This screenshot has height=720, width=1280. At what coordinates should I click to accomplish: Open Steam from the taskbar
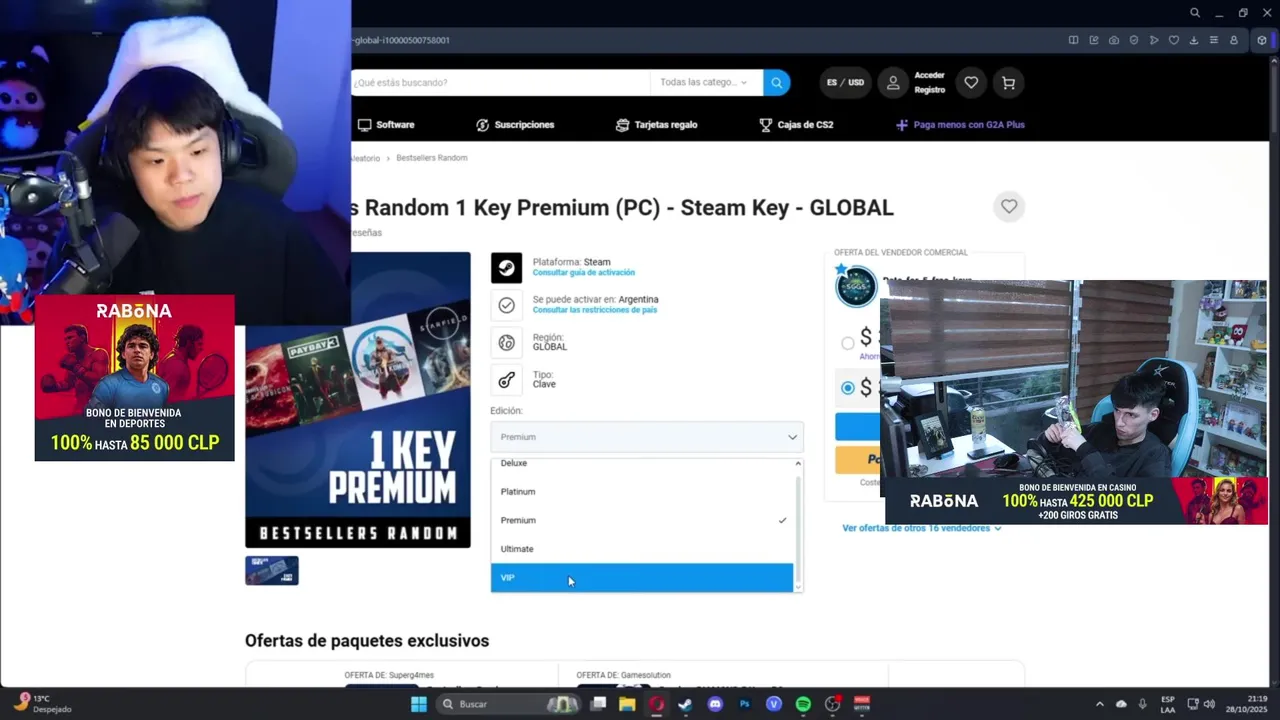click(685, 704)
